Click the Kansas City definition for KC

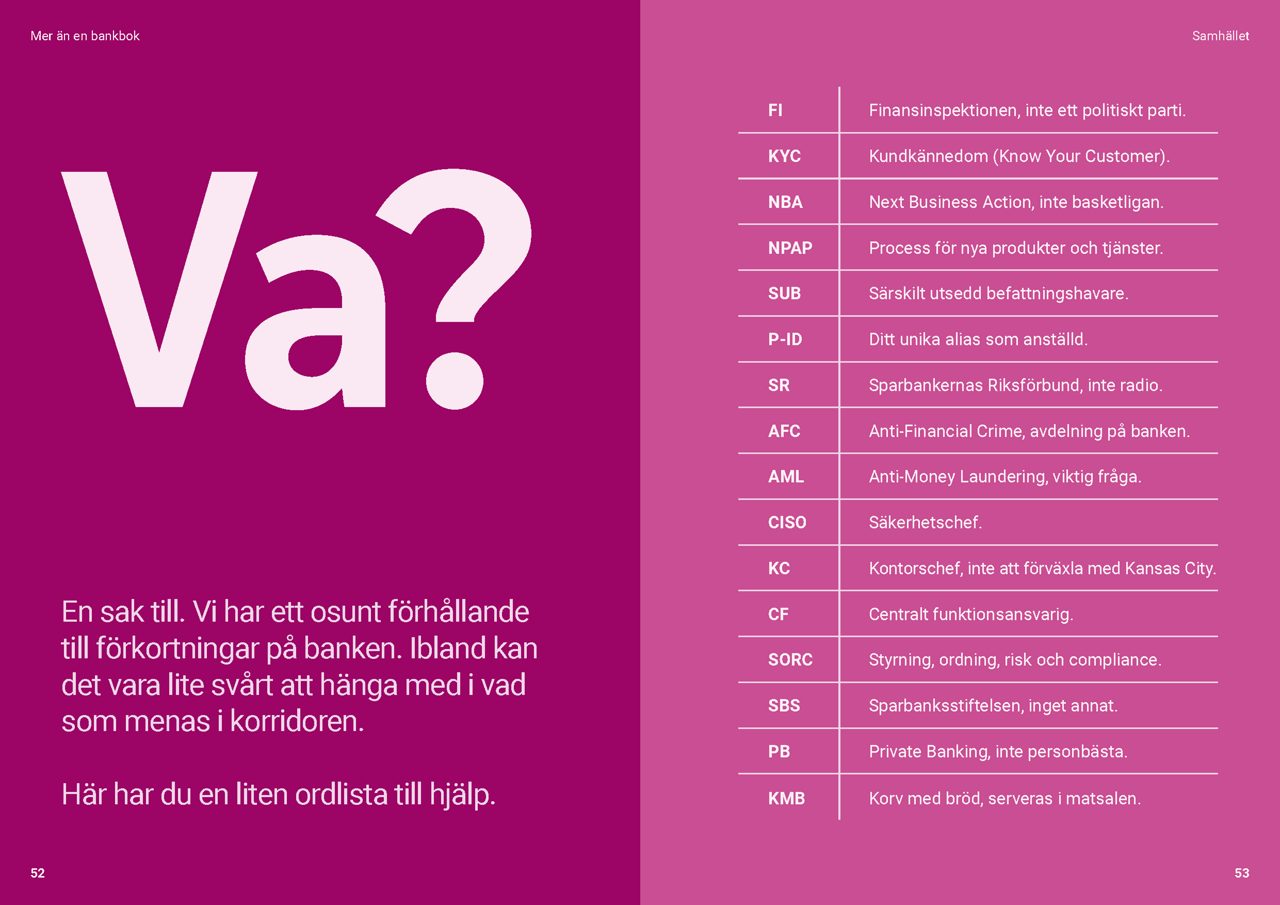pos(1042,568)
